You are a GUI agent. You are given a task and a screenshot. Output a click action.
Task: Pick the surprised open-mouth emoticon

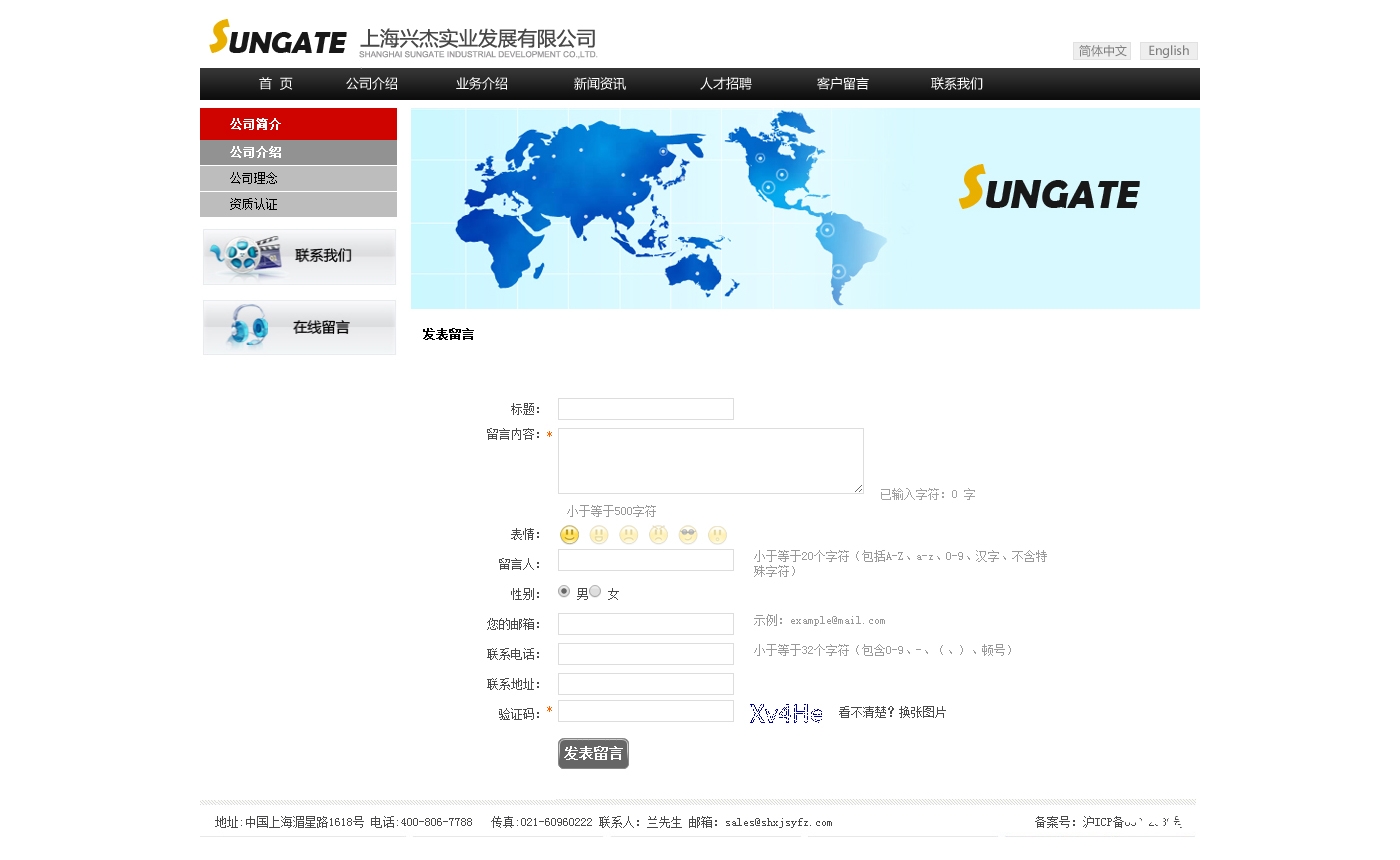(x=717, y=535)
